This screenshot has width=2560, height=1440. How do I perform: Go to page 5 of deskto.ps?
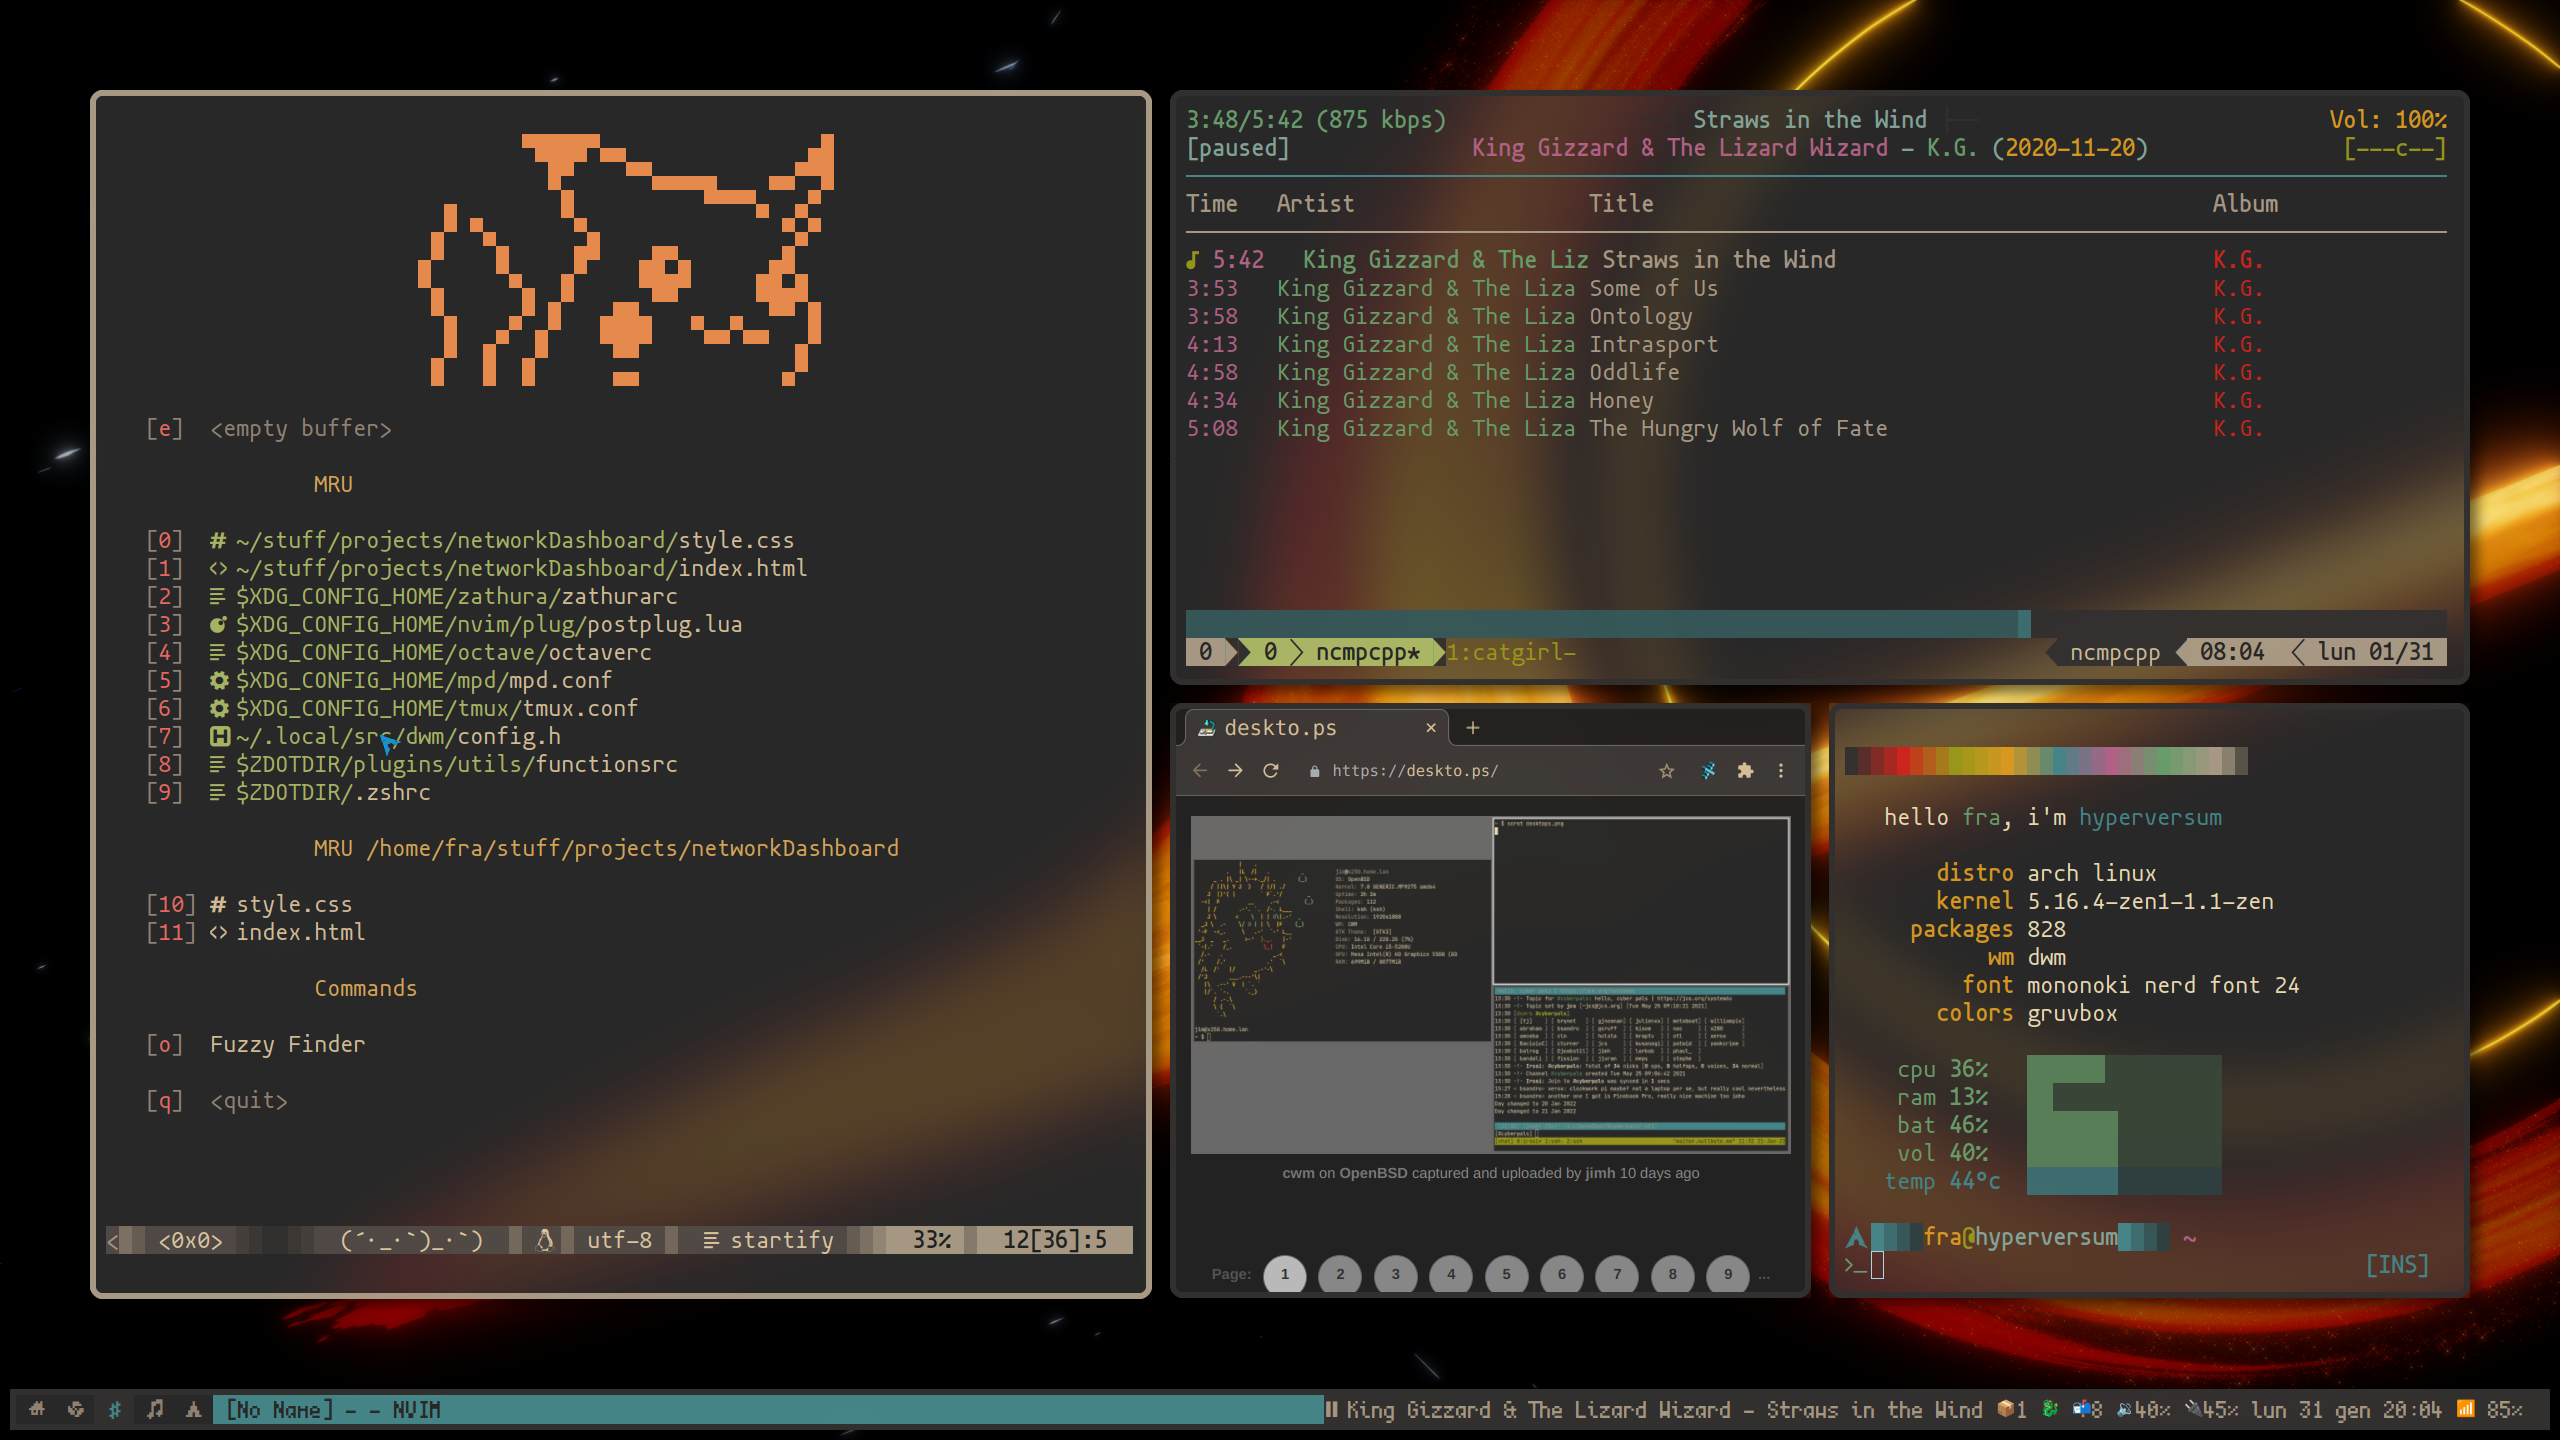tap(1506, 1274)
